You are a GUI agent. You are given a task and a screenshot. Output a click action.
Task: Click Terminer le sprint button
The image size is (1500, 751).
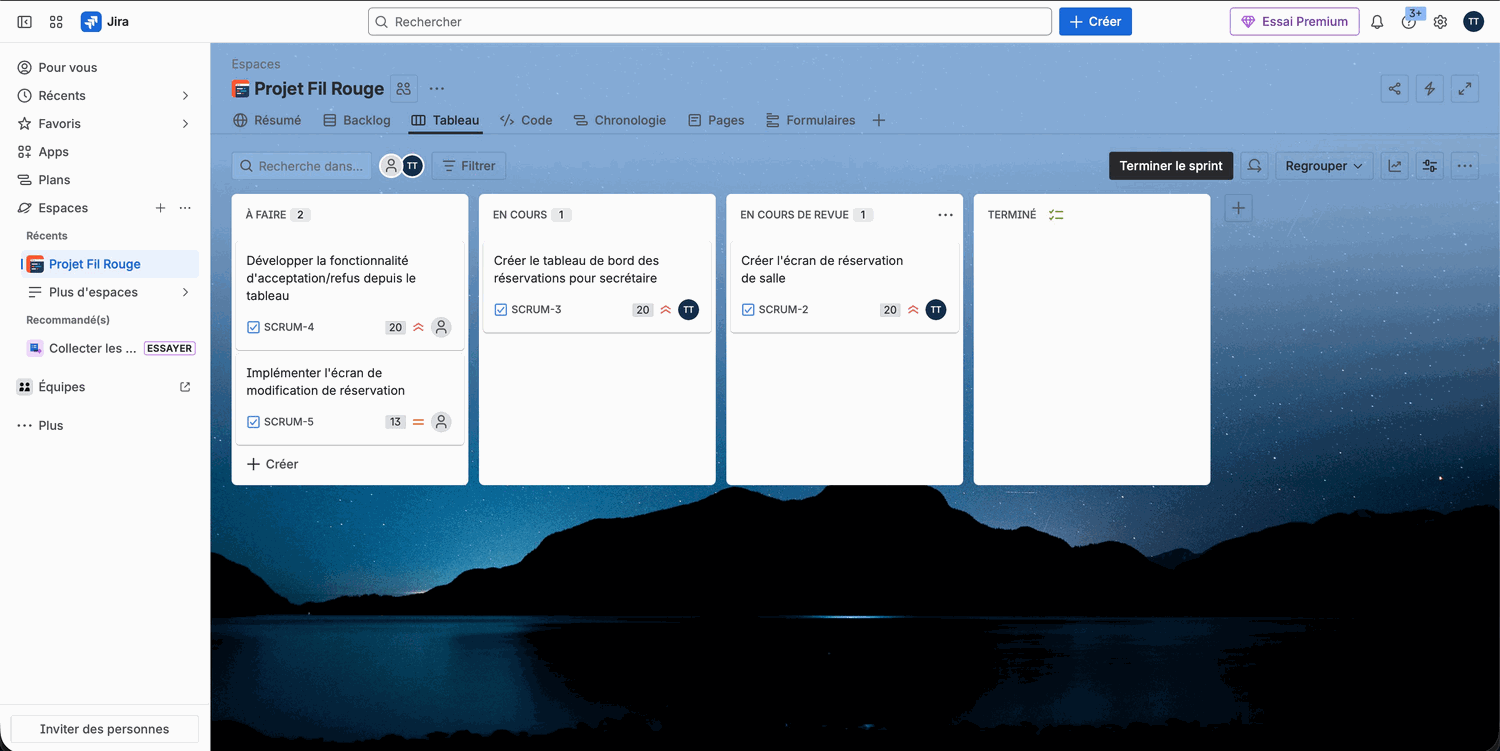(1171, 166)
